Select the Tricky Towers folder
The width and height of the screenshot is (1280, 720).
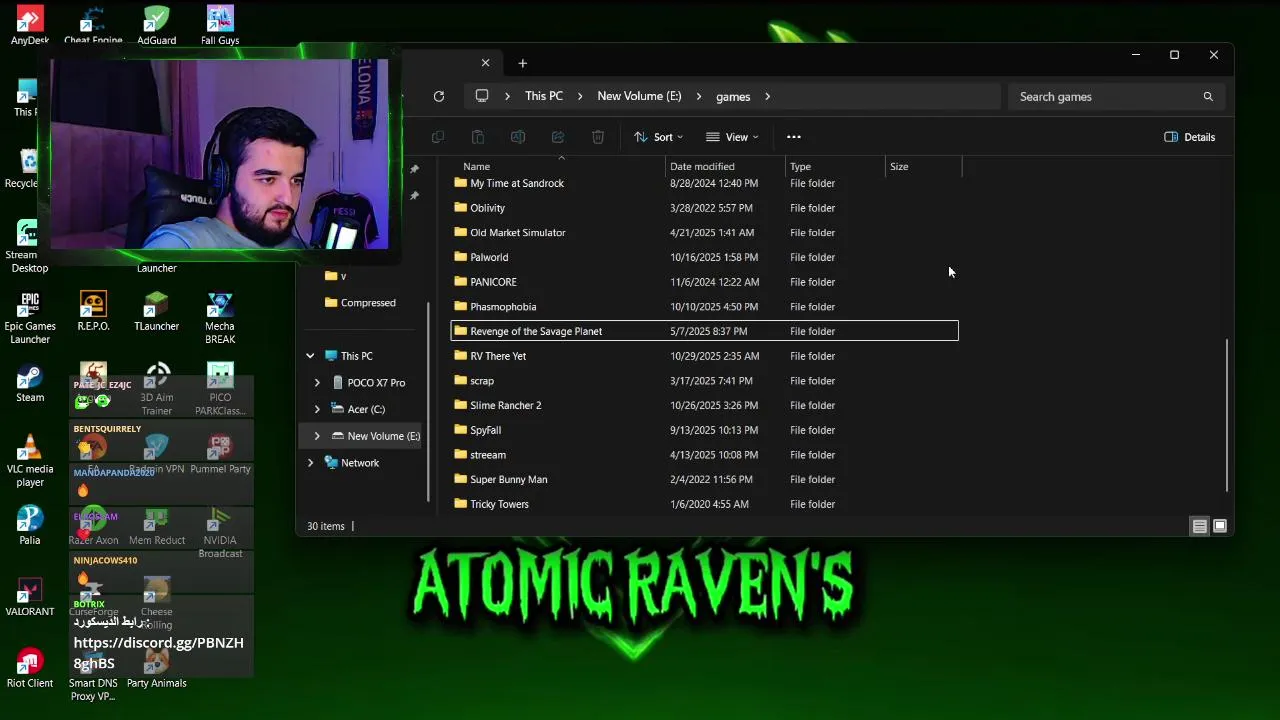click(705, 504)
